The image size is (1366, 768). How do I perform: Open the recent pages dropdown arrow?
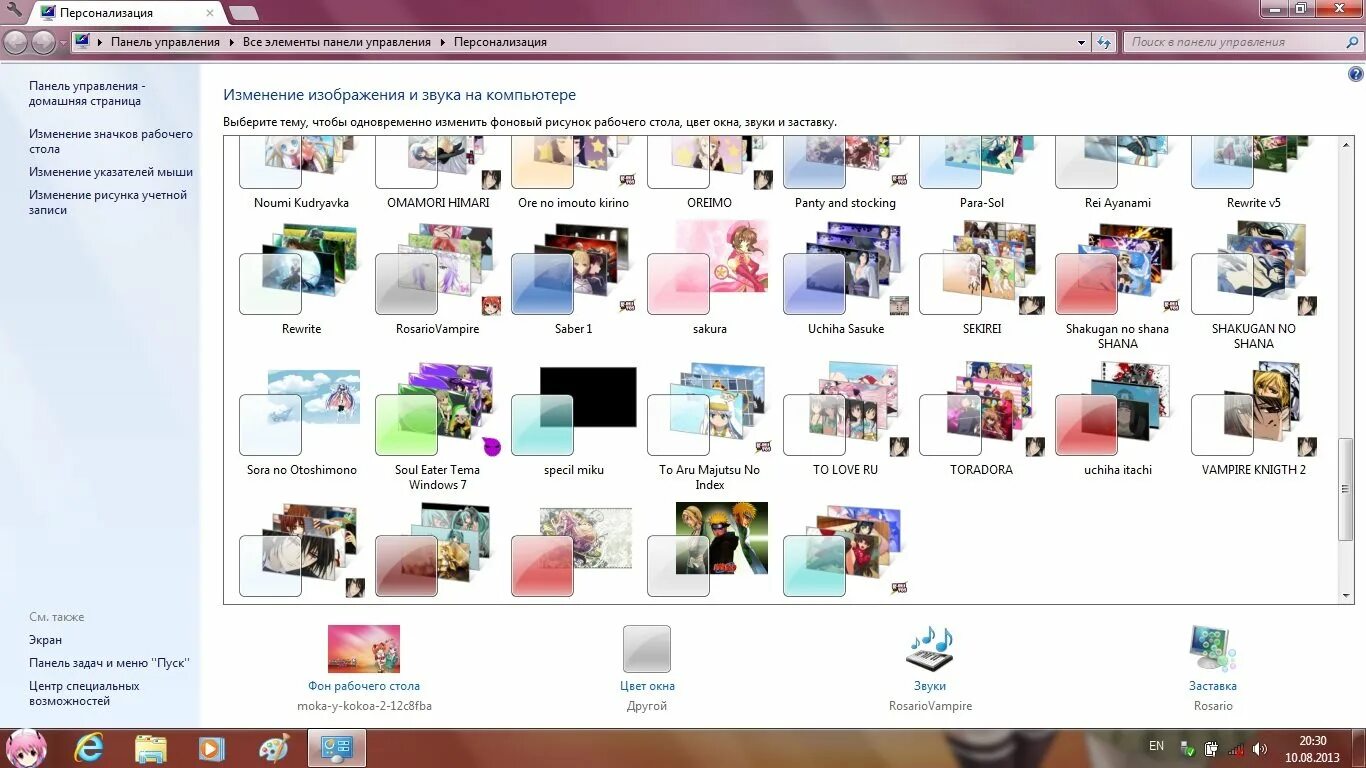point(63,43)
